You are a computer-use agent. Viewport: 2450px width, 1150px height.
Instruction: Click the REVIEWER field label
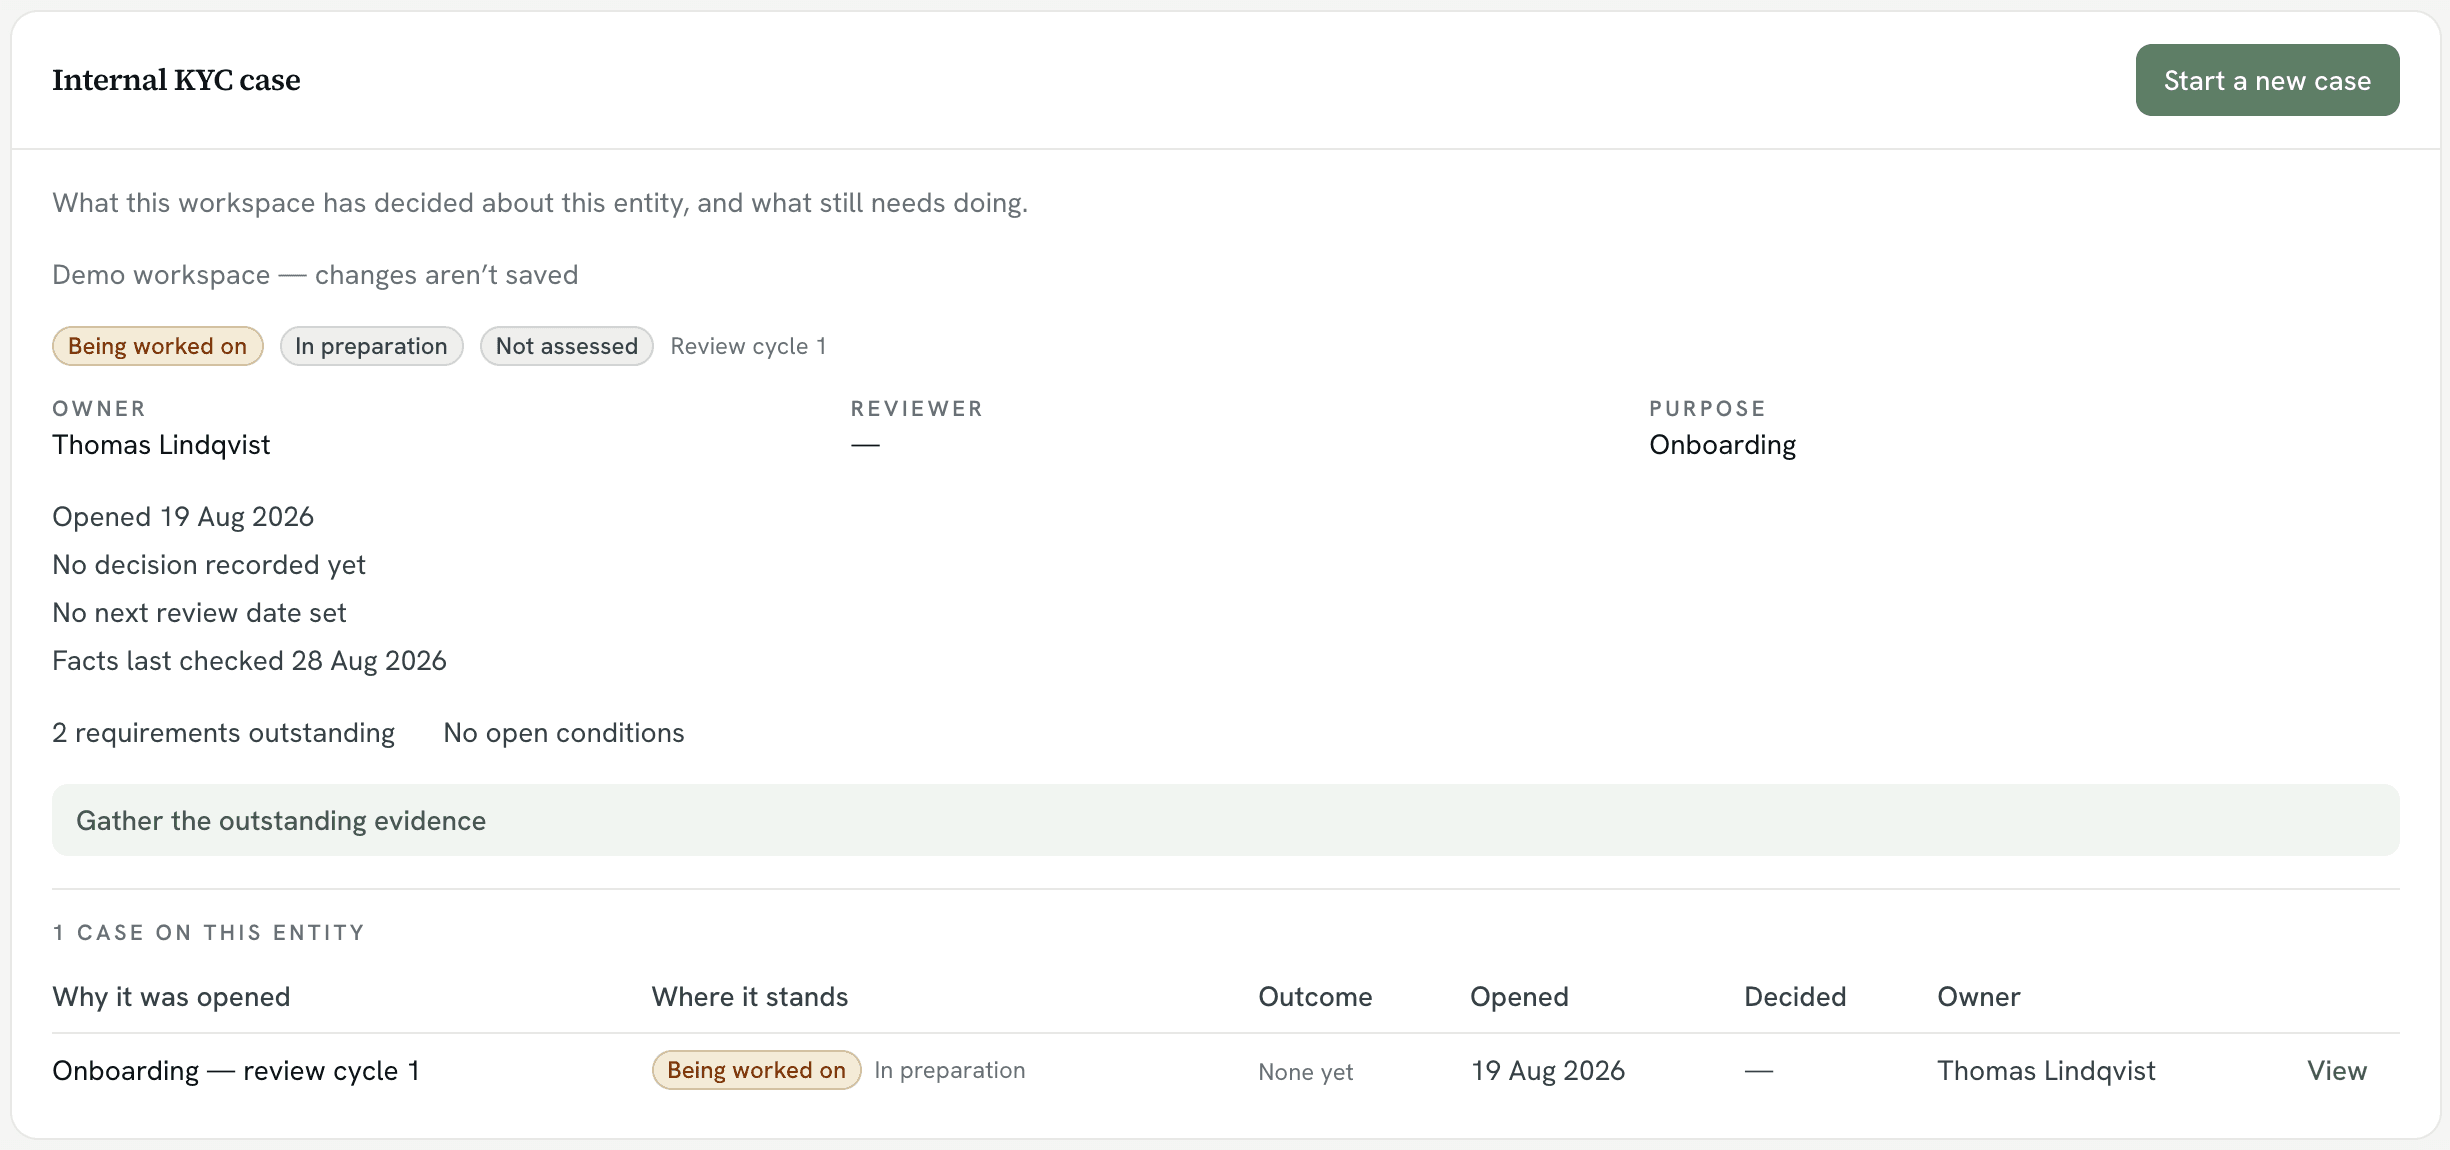pyautogui.click(x=917, y=409)
